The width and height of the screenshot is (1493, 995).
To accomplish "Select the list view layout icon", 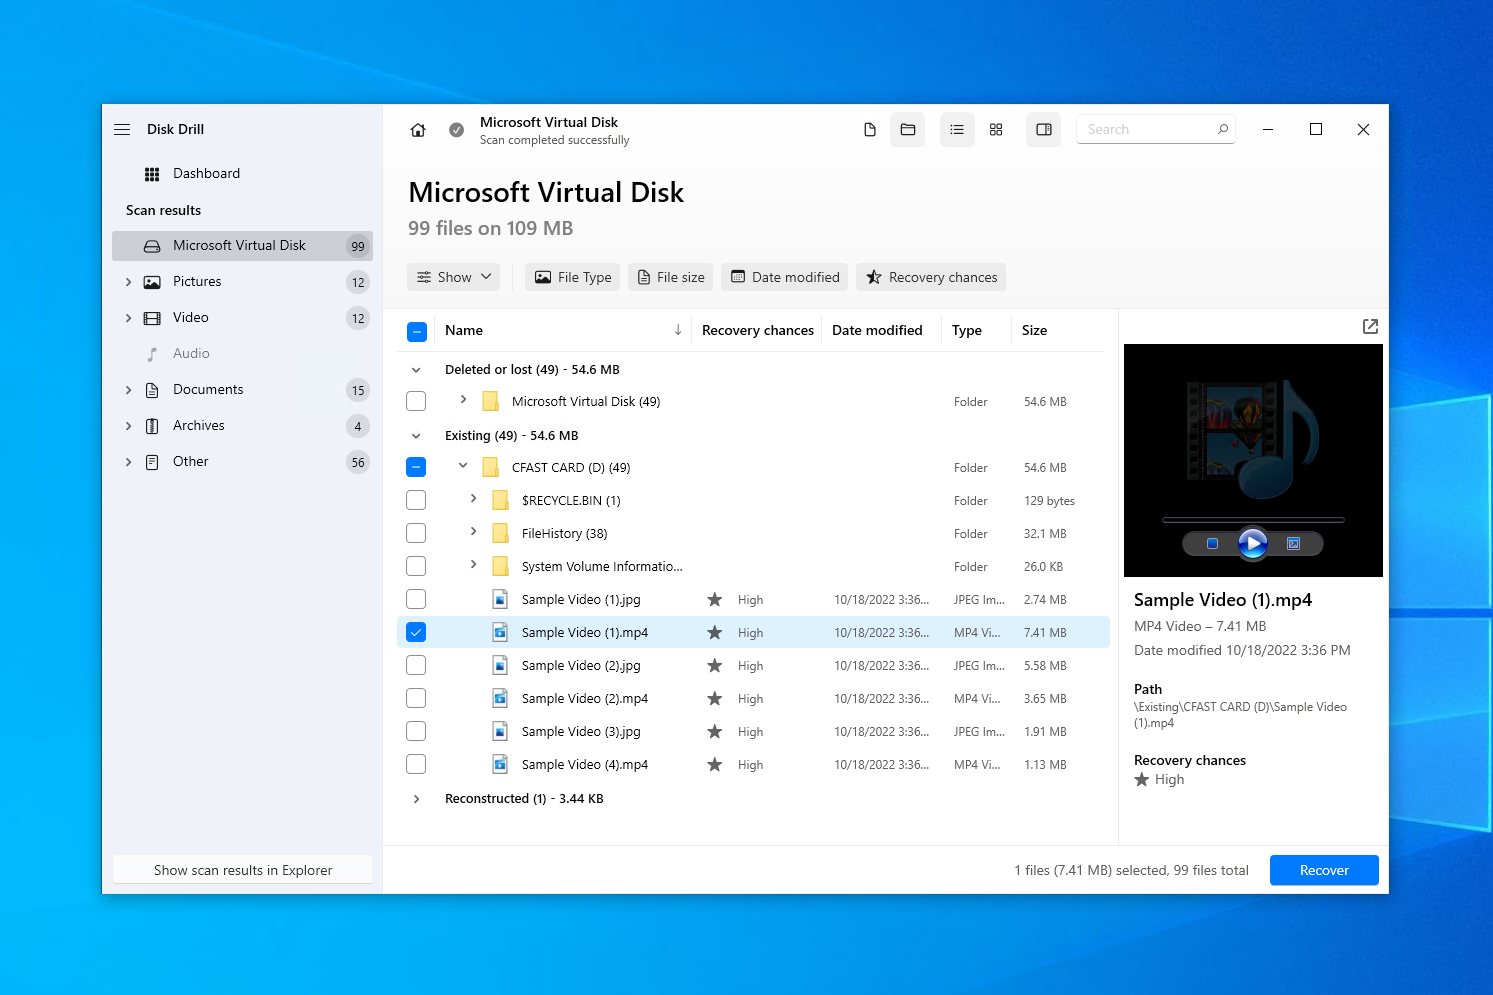I will pyautogui.click(x=957, y=130).
